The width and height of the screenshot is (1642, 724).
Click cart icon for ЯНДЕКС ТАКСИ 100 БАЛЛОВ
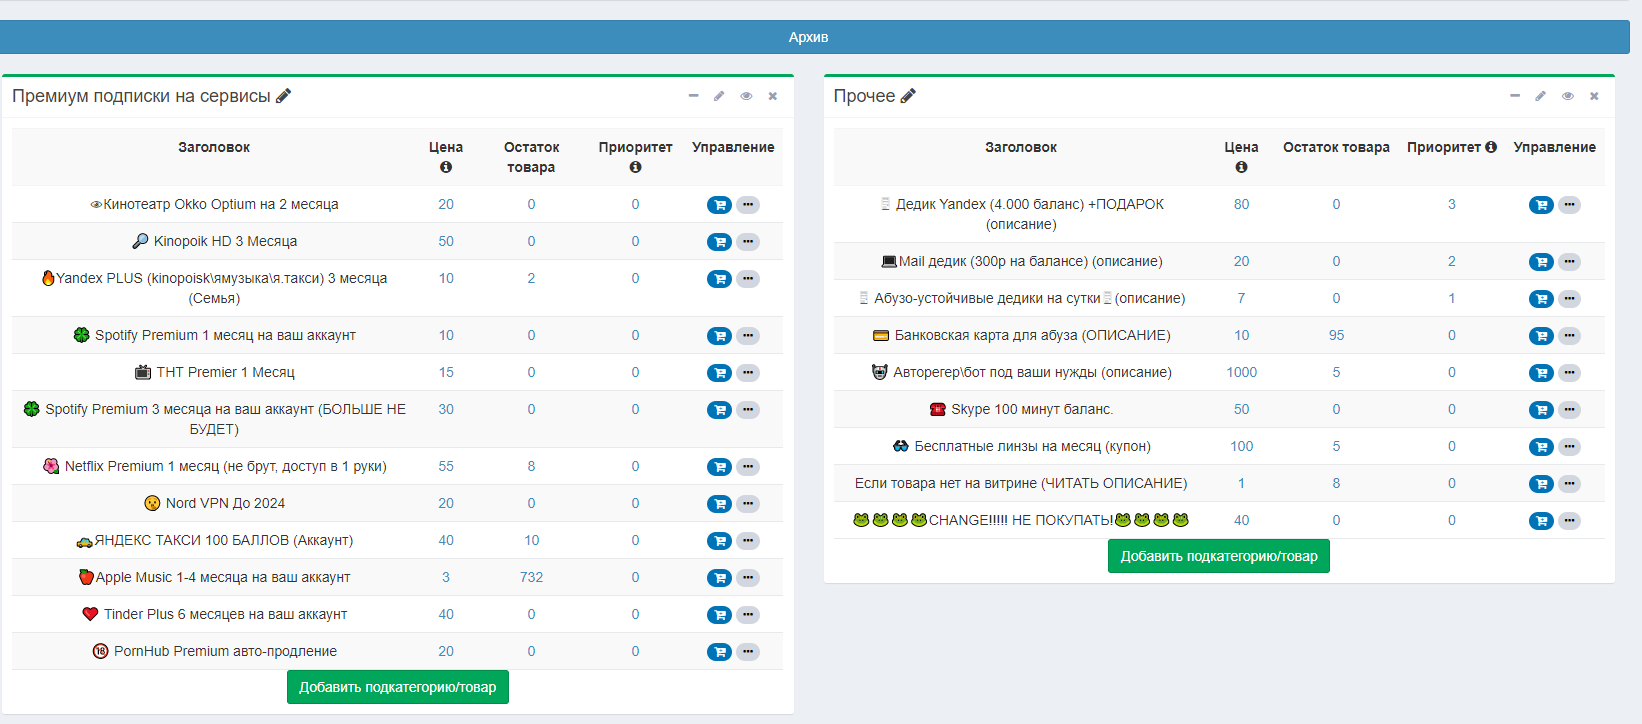[719, 541]
